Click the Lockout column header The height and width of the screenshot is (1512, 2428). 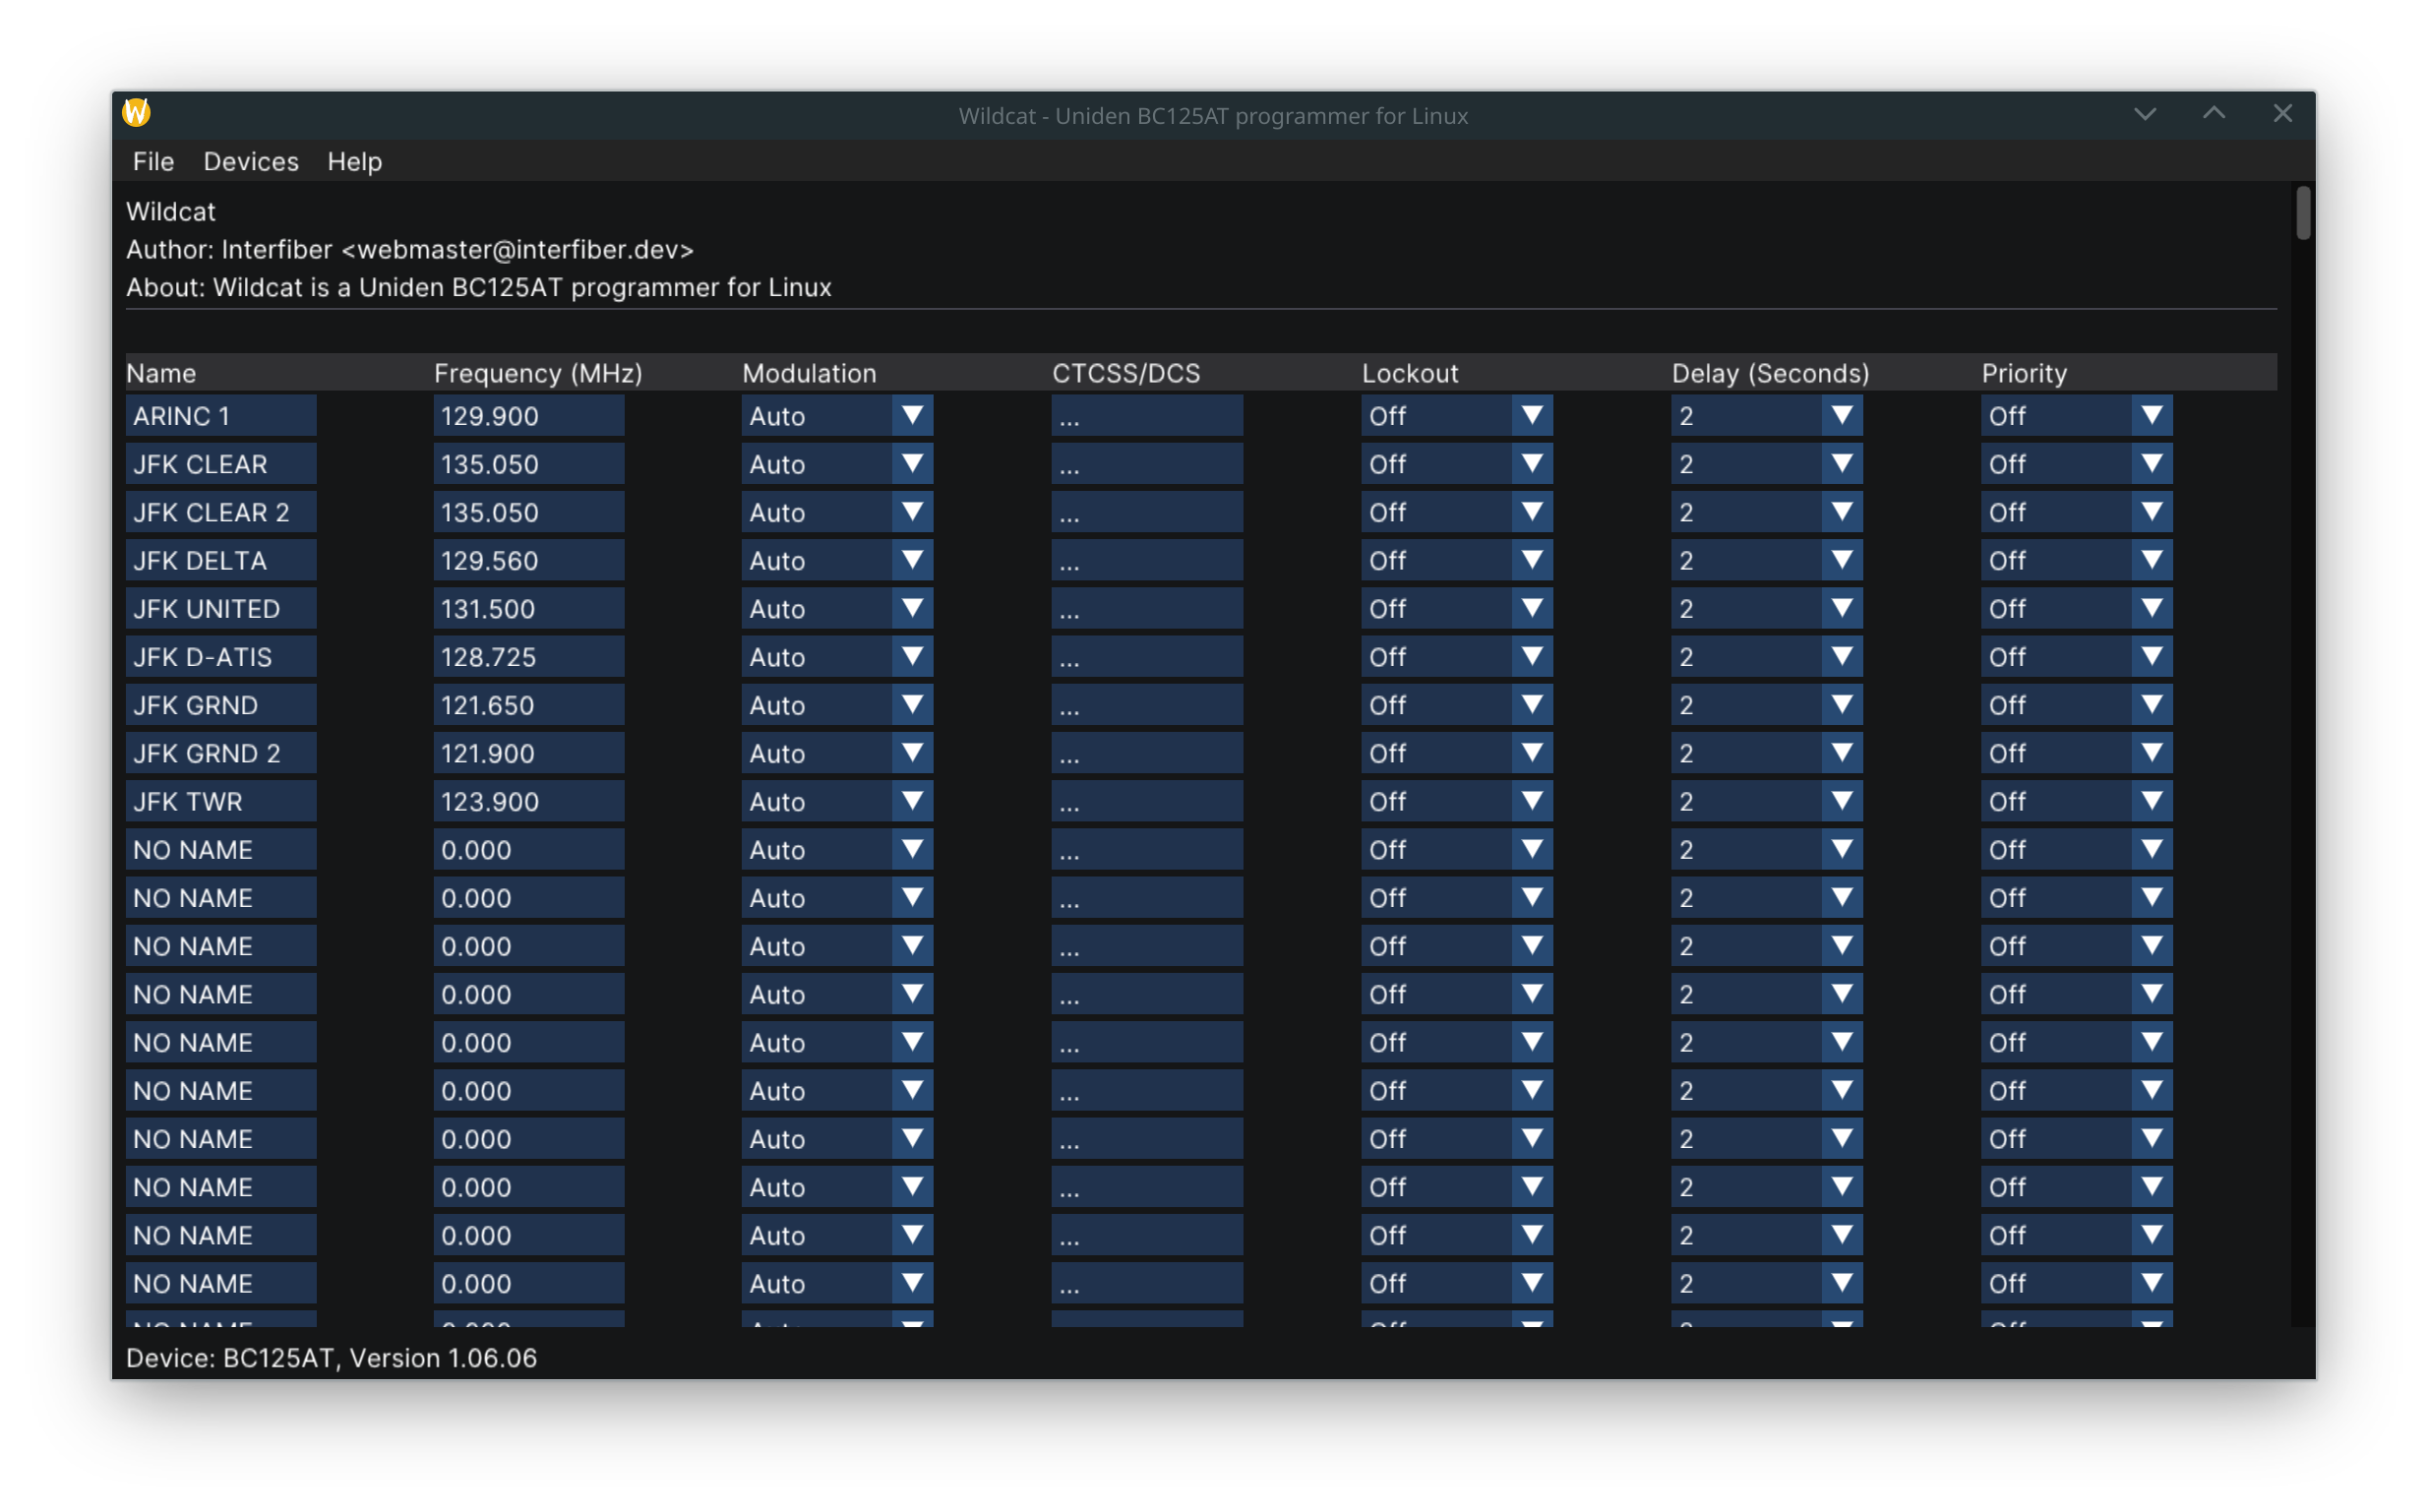(1410, 373)
